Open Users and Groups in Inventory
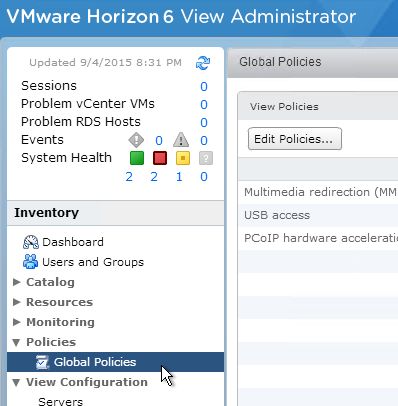The image size is (398, 406). pos(93,262)
